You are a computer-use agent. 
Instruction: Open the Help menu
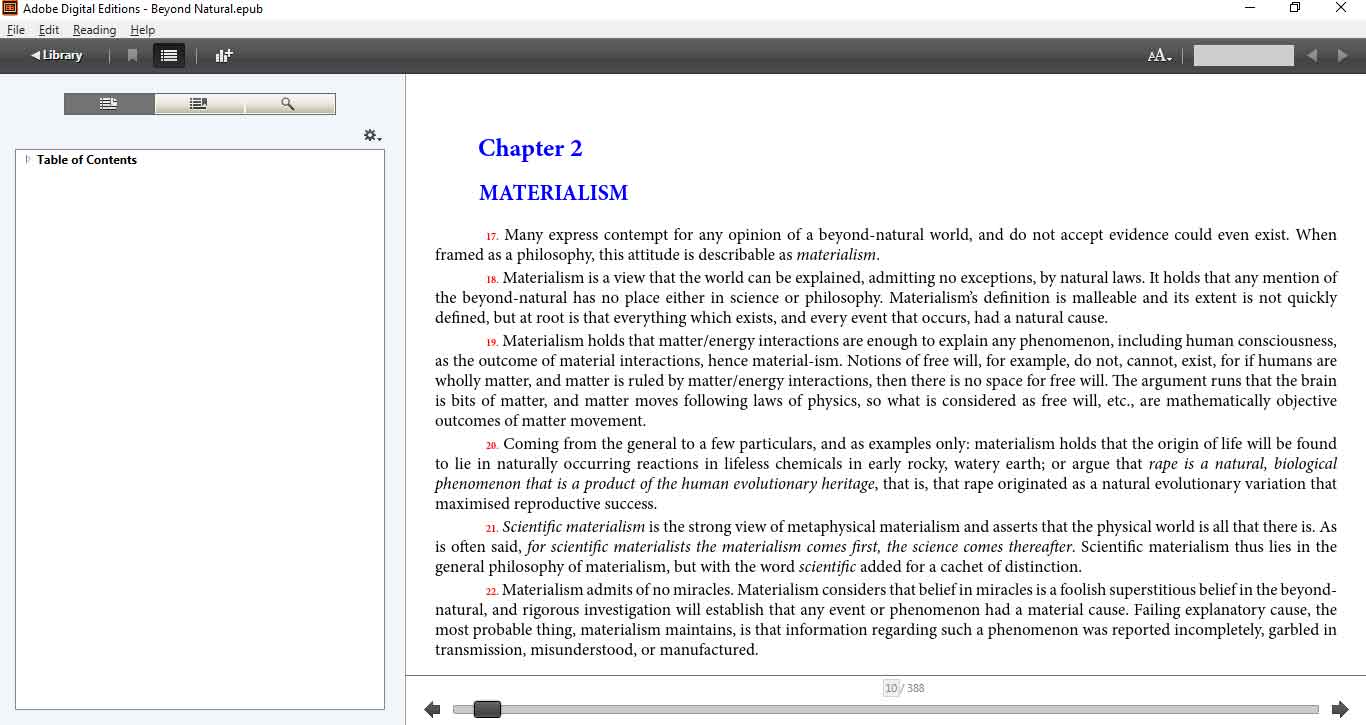(x=142, y=30)
